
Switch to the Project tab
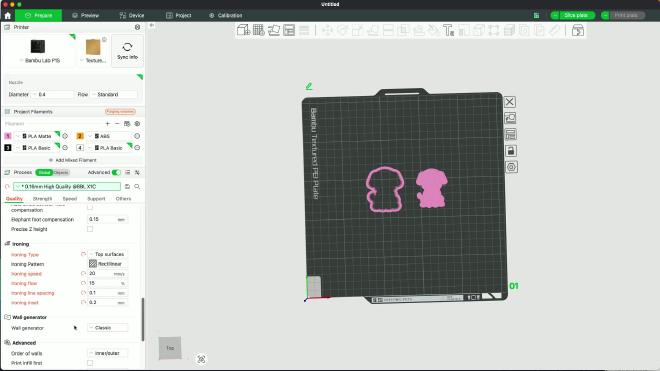point(179,16)
